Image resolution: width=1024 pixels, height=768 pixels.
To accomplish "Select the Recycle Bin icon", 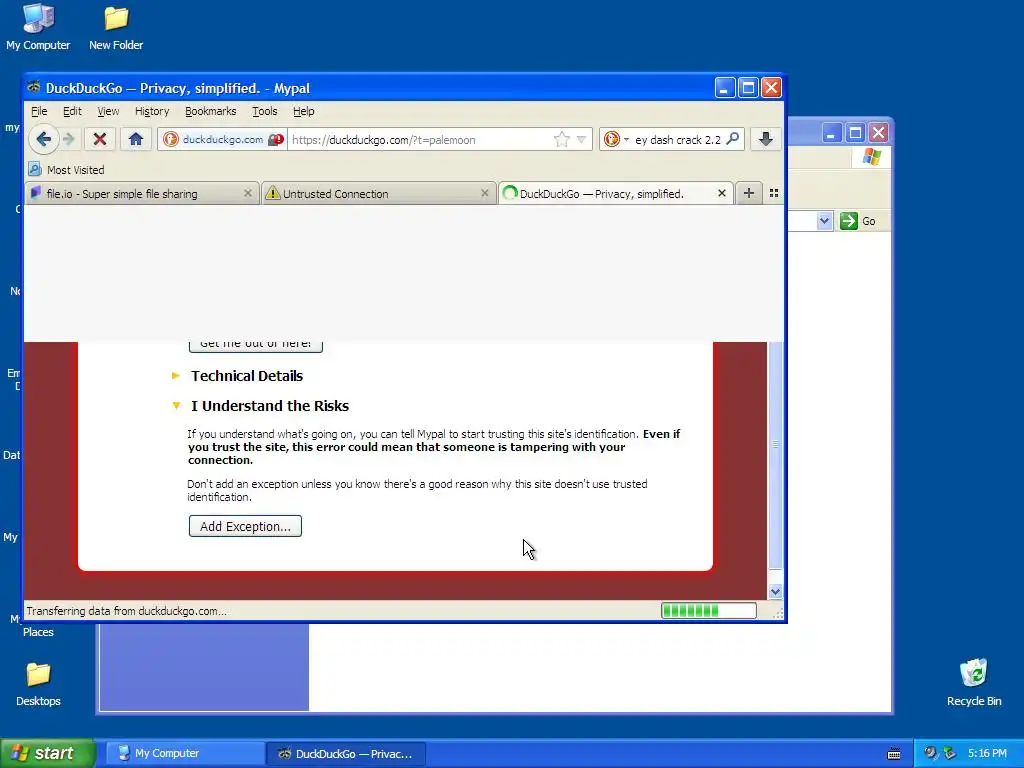I will coord(974,682).
